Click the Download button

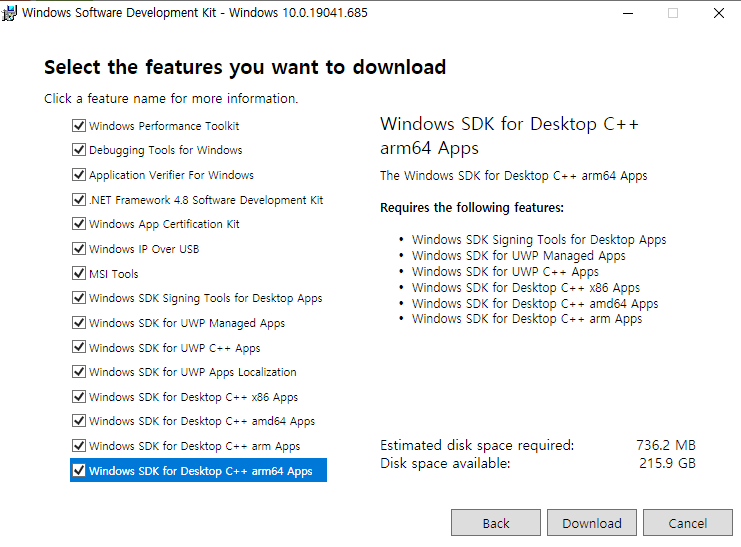pos(592,522)
